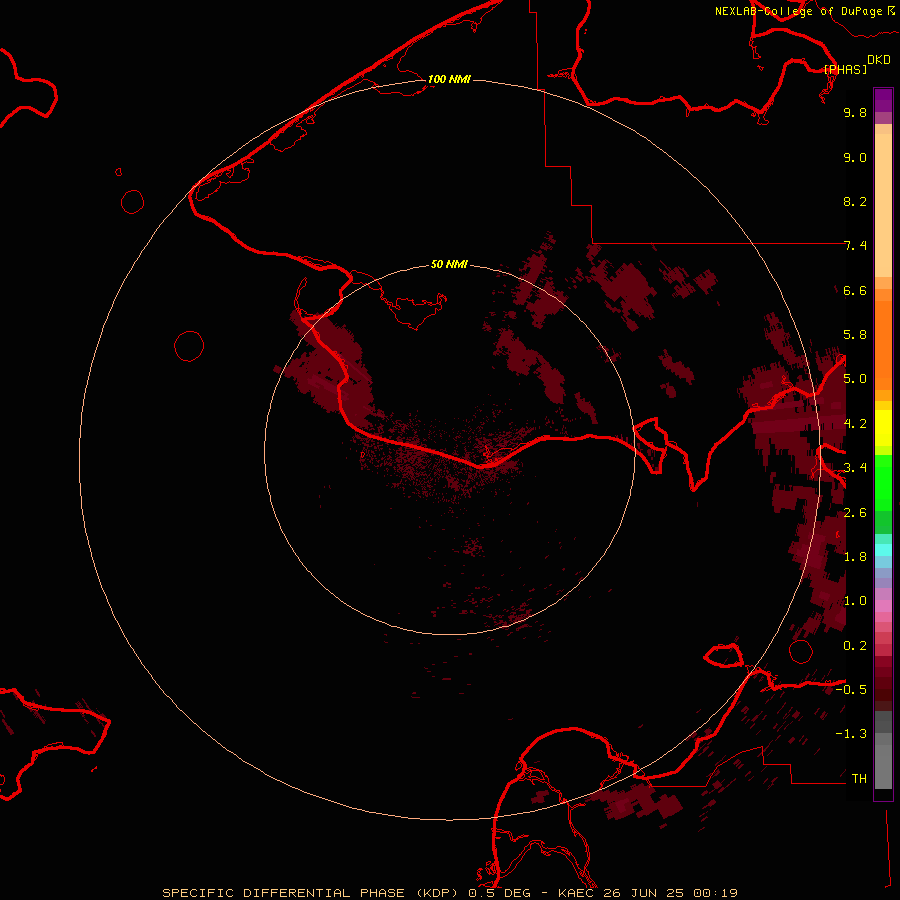Click the 100 NMI range ring label

click(449, 79)
